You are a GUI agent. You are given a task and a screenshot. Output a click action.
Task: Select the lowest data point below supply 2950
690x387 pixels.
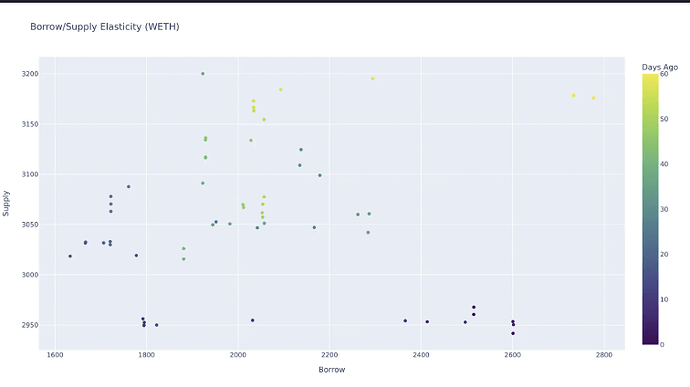[x=513, y=334]
